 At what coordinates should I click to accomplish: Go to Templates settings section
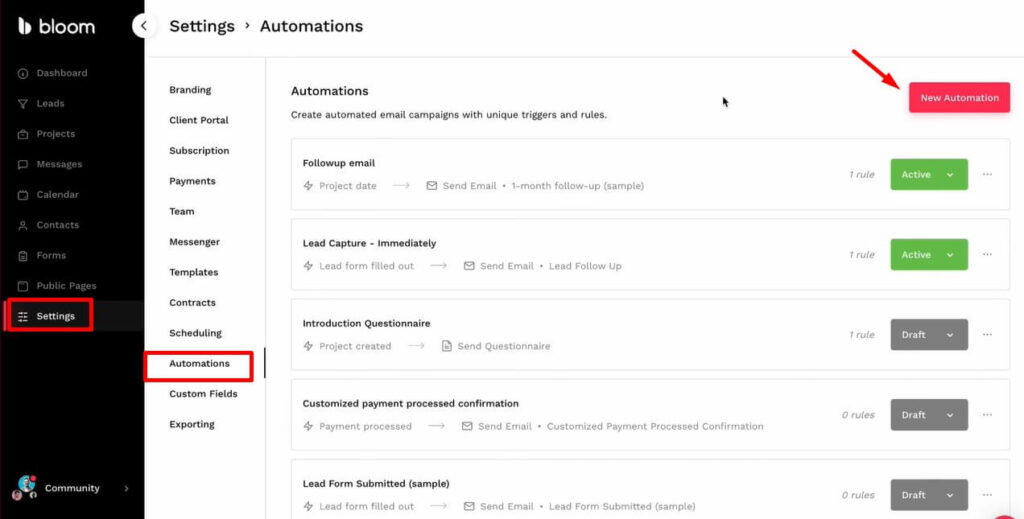(193, 272)
